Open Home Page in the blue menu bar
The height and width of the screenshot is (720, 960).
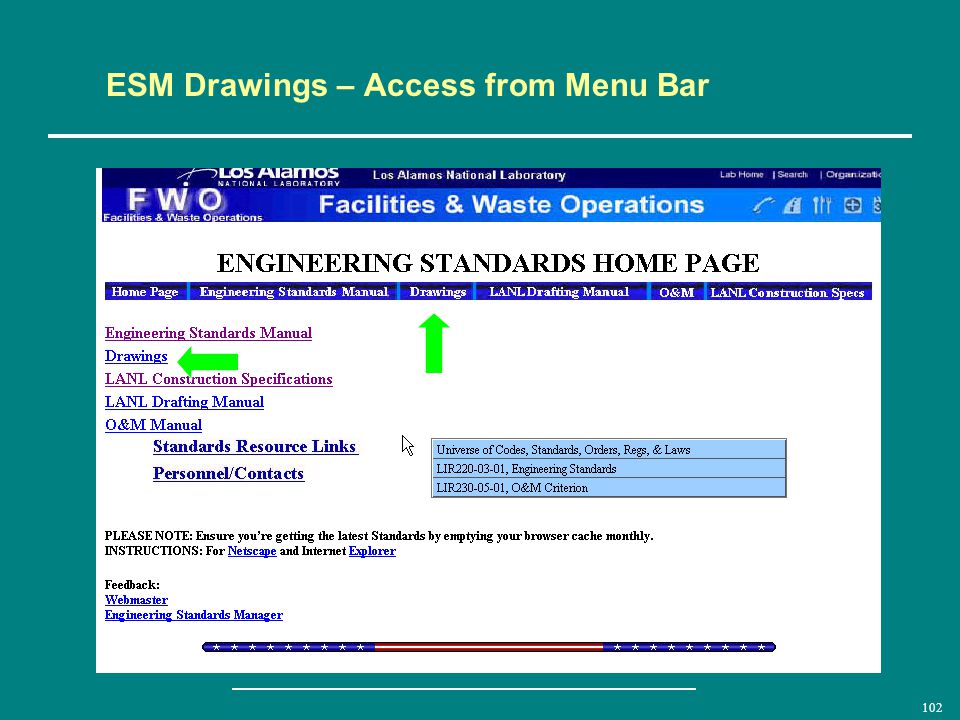[x=145, y=291]
